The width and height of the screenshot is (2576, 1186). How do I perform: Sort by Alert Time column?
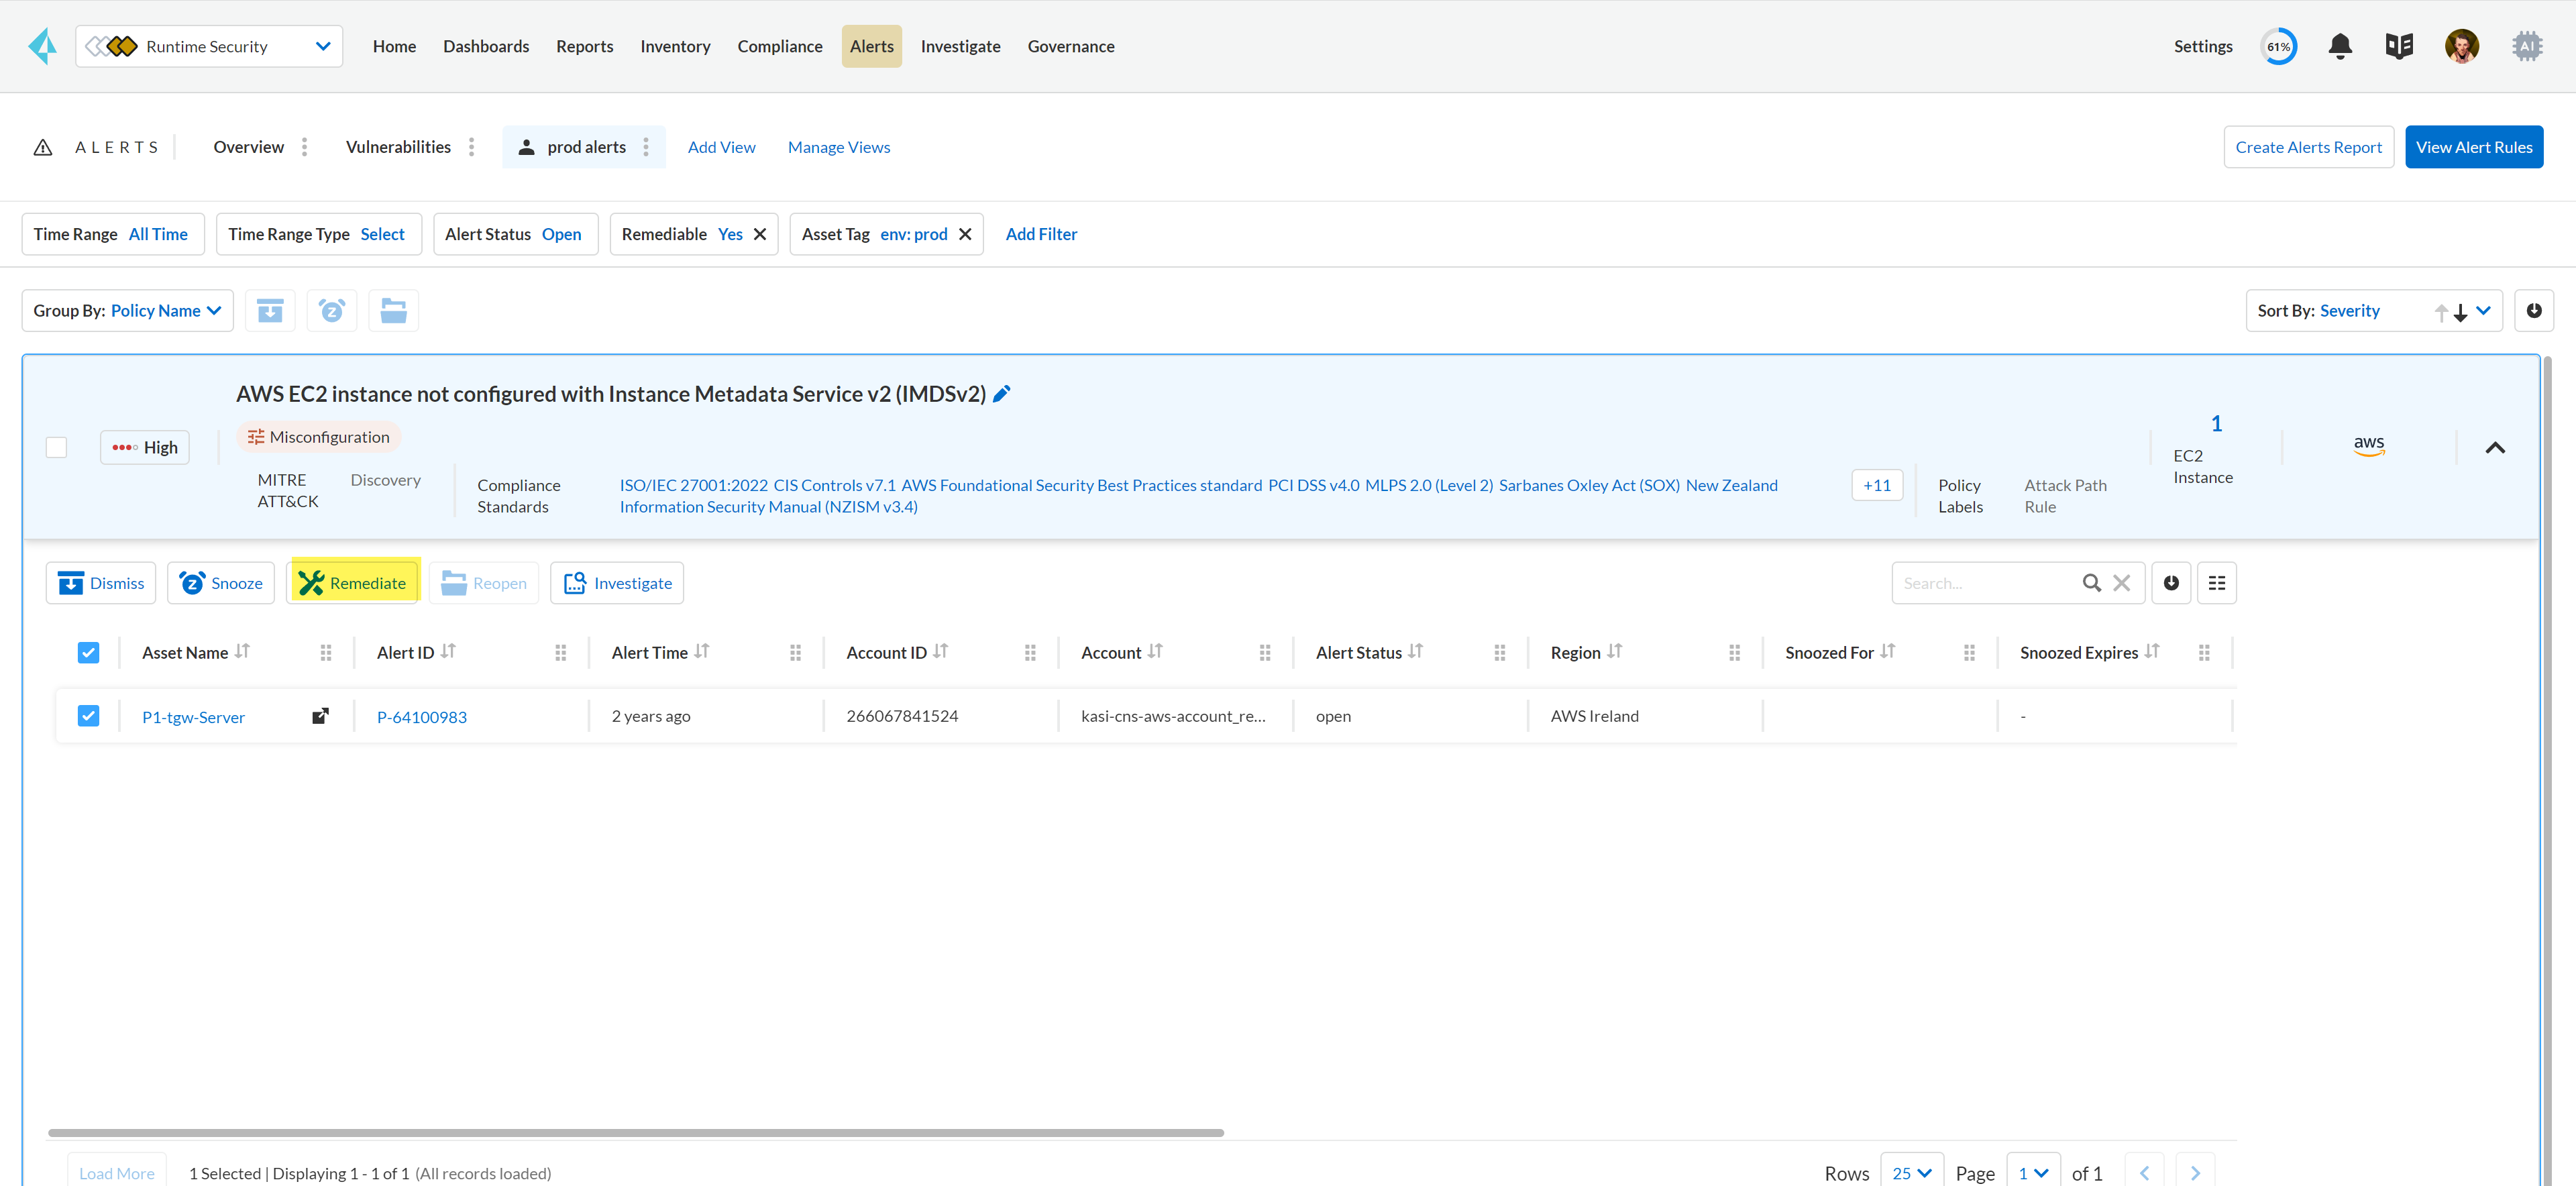tap(702, 651)
